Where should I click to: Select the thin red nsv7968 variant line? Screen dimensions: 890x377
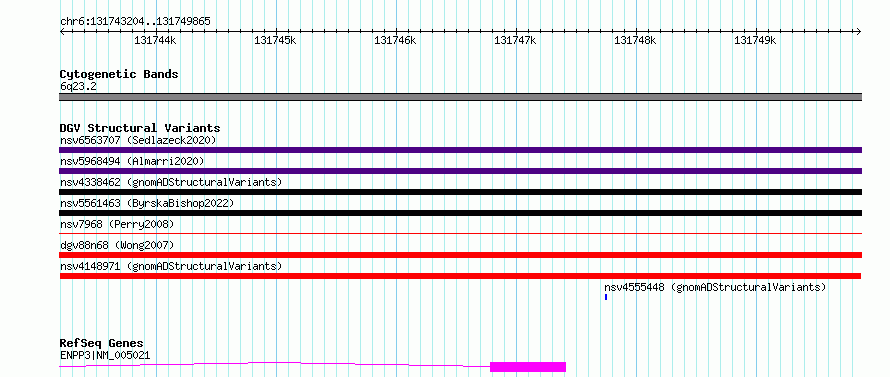click(460, 233)
